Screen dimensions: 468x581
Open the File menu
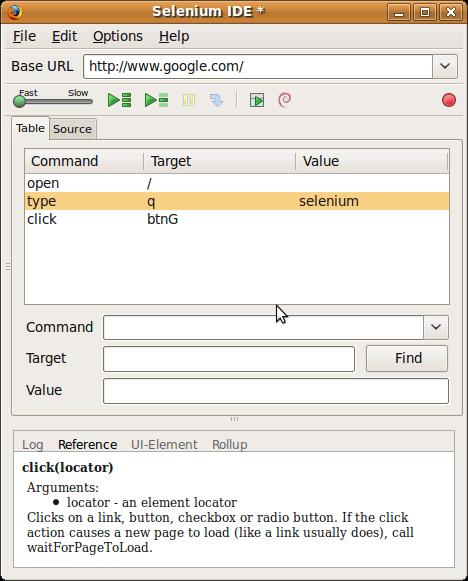pyautogui.click(x=24, y=36)
